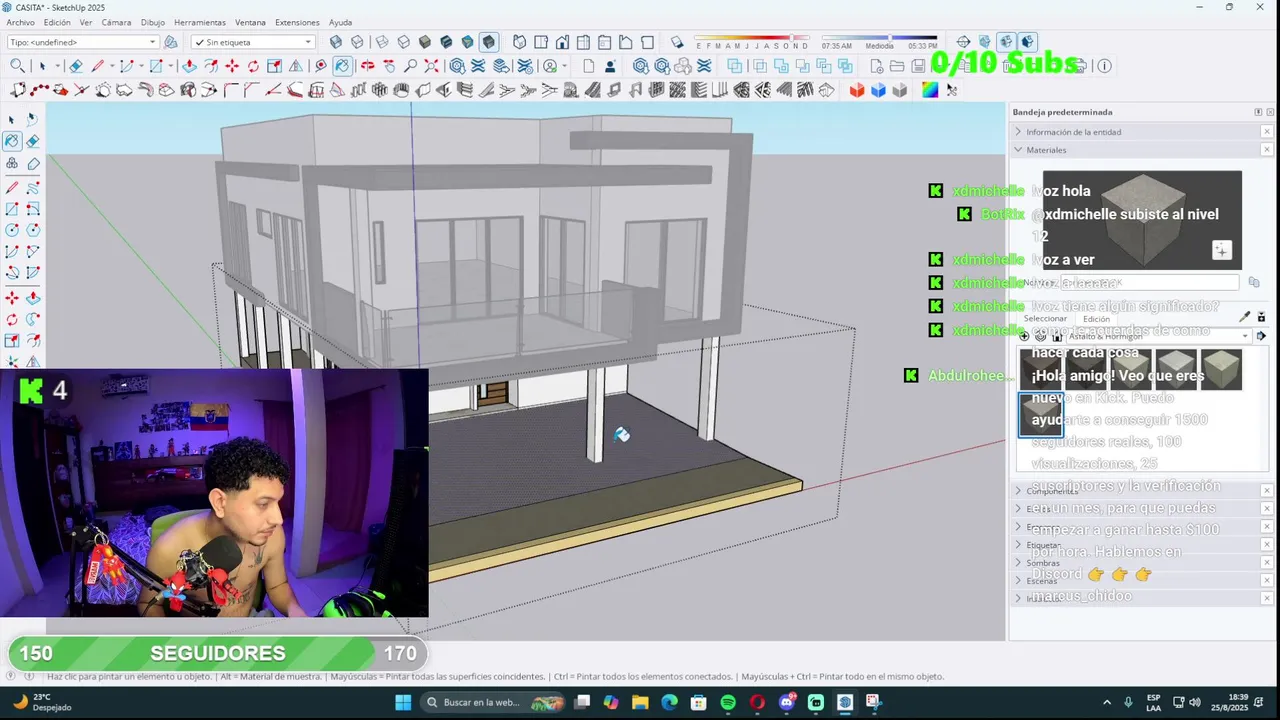Open the Sin etiqueta tag dropdown

tap(253, 42)
